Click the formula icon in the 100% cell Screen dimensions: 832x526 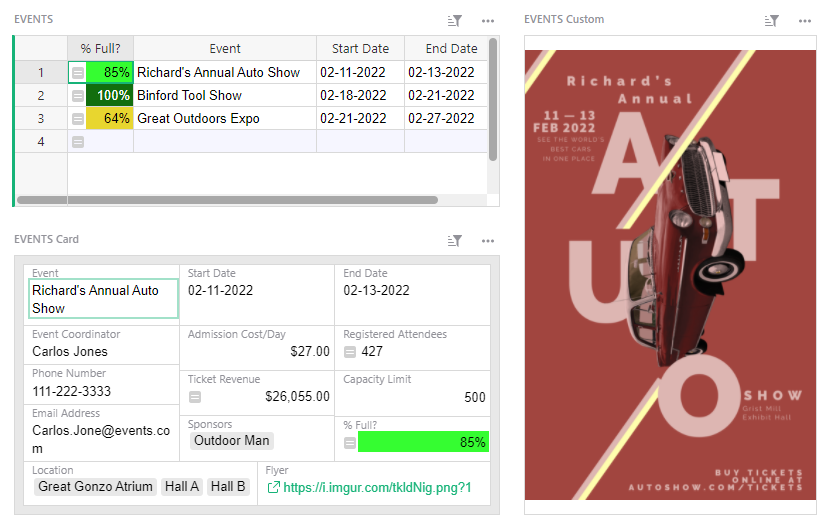[78, 96]
